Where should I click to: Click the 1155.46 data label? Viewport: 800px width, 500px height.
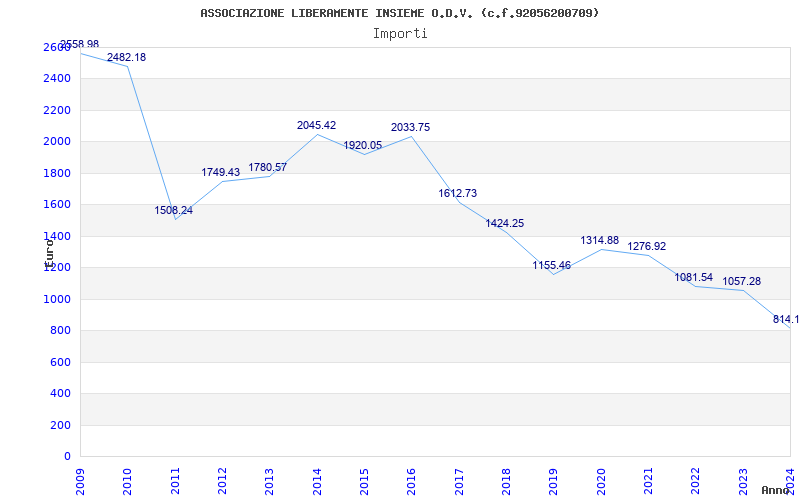tap(551, 266)
